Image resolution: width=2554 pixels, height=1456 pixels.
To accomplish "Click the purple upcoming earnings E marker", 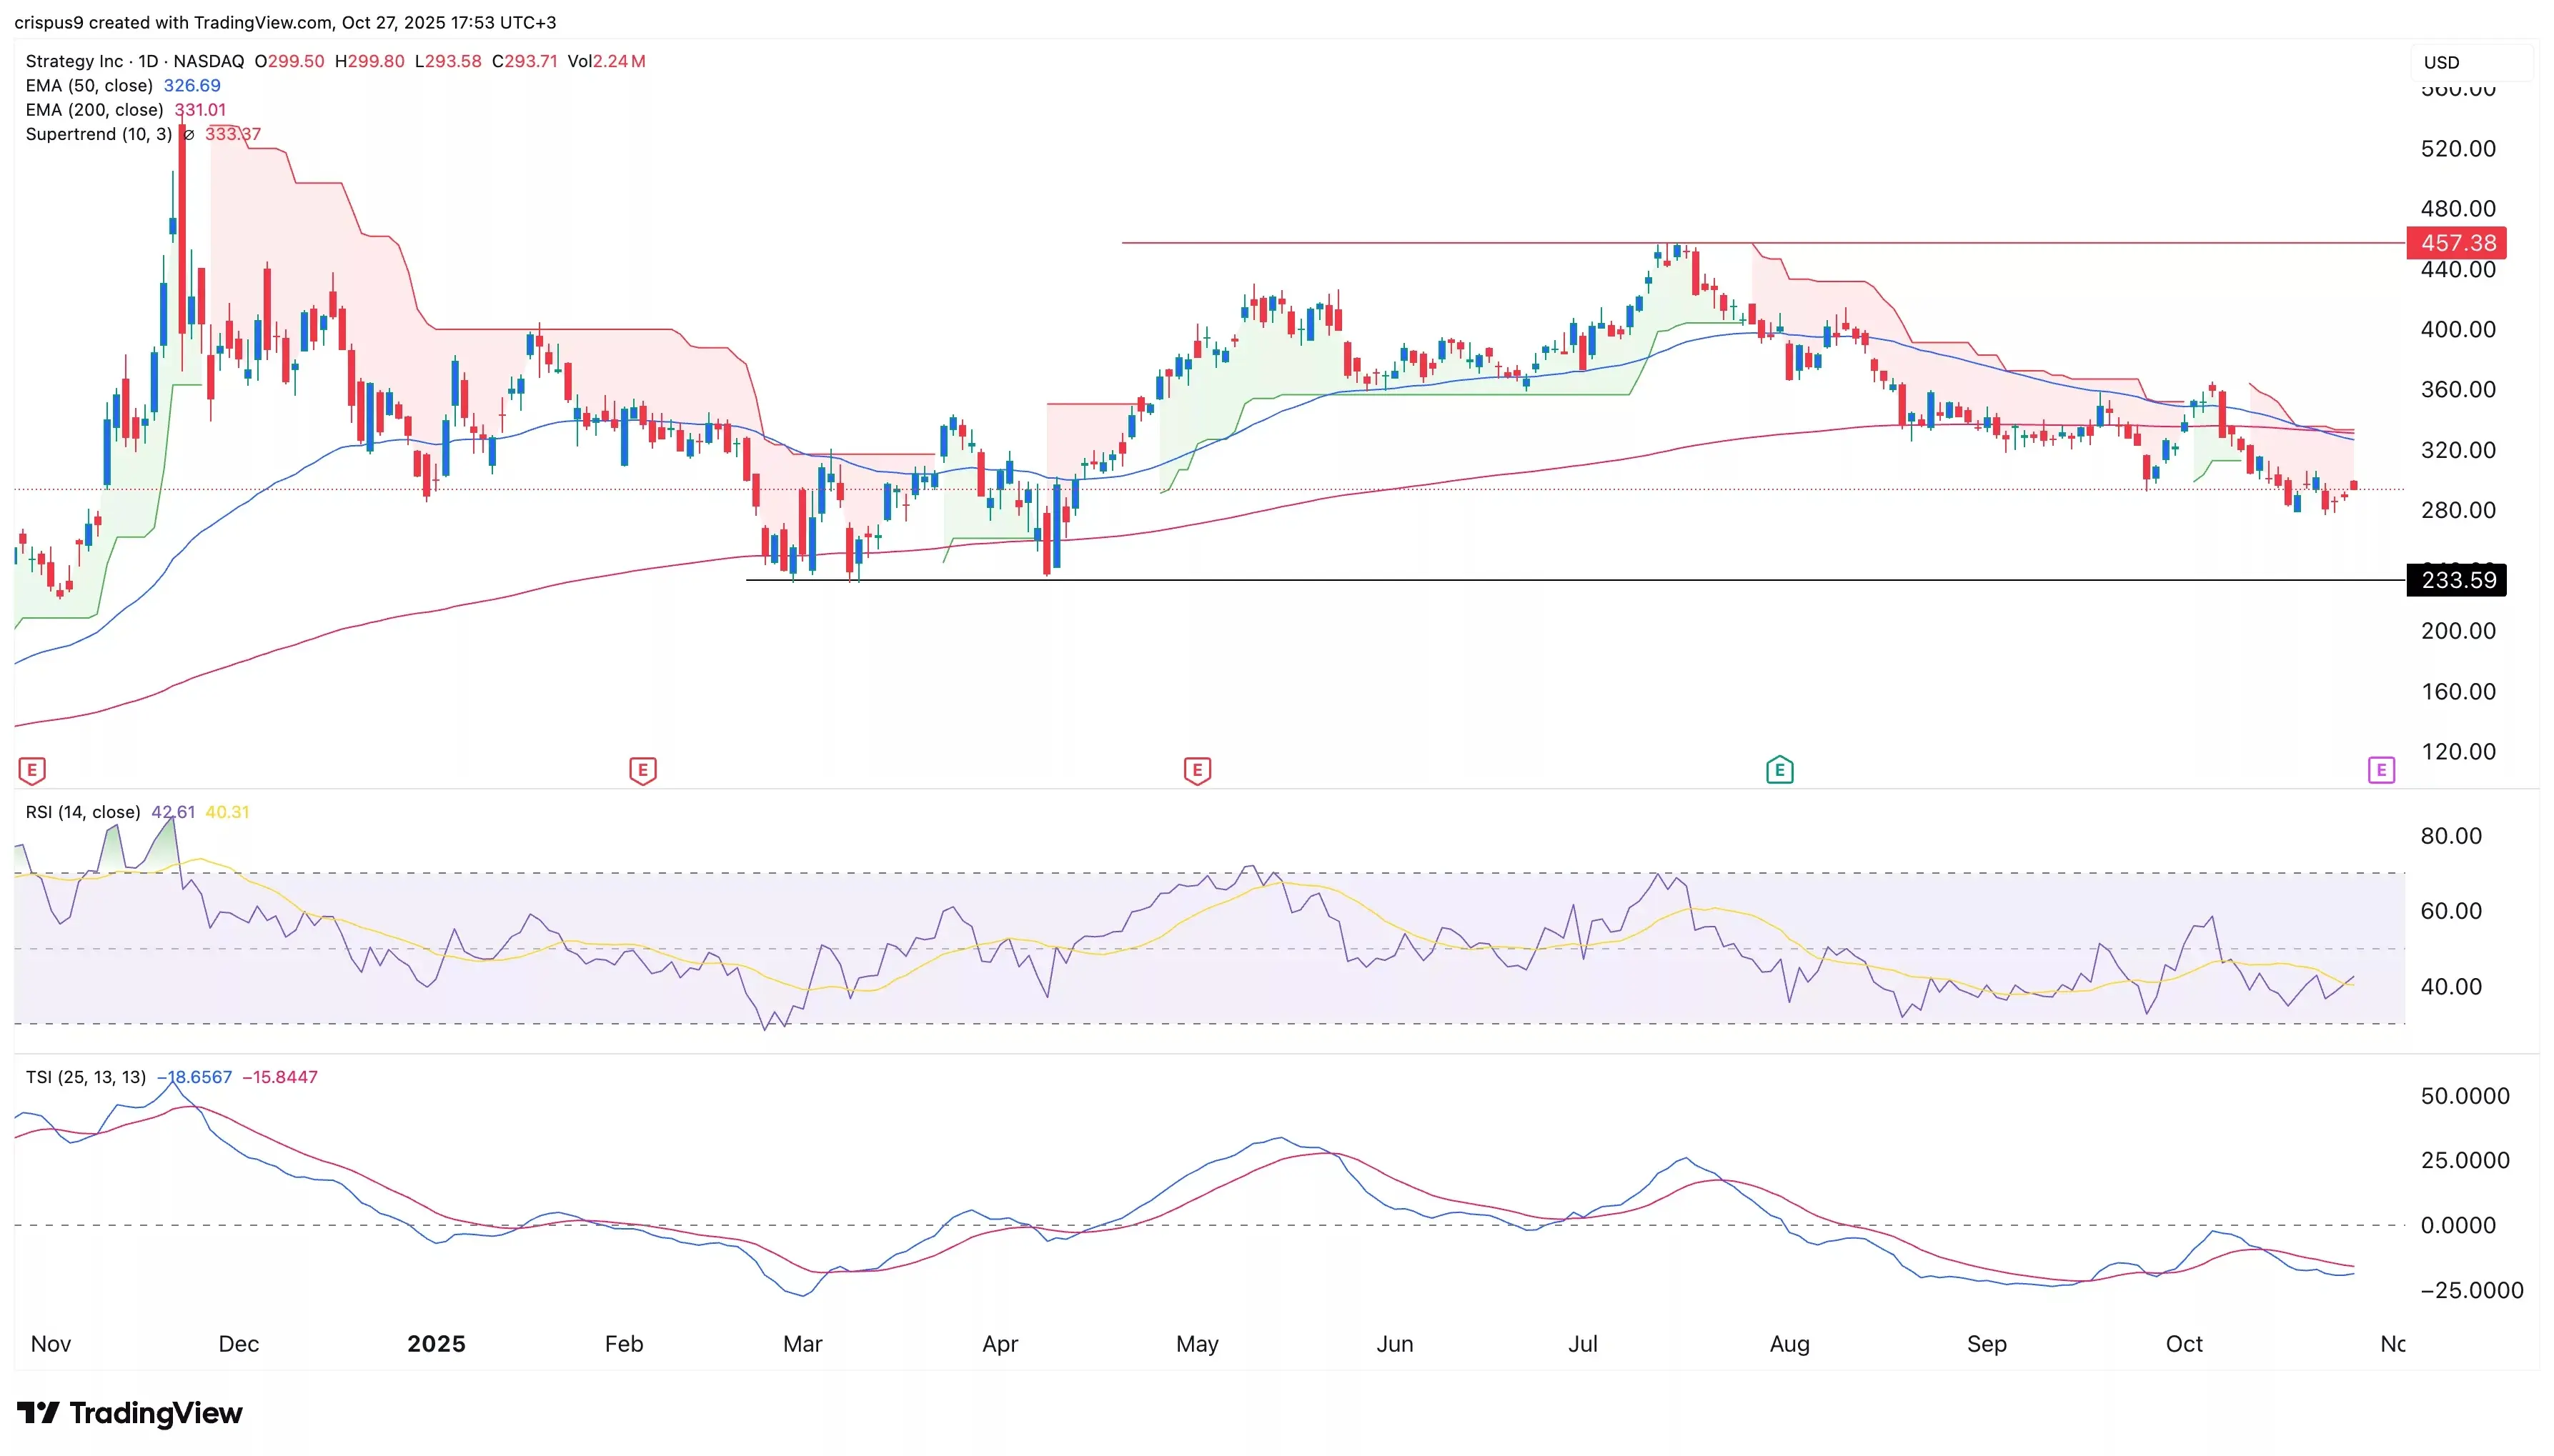I will click(2381, 770).
